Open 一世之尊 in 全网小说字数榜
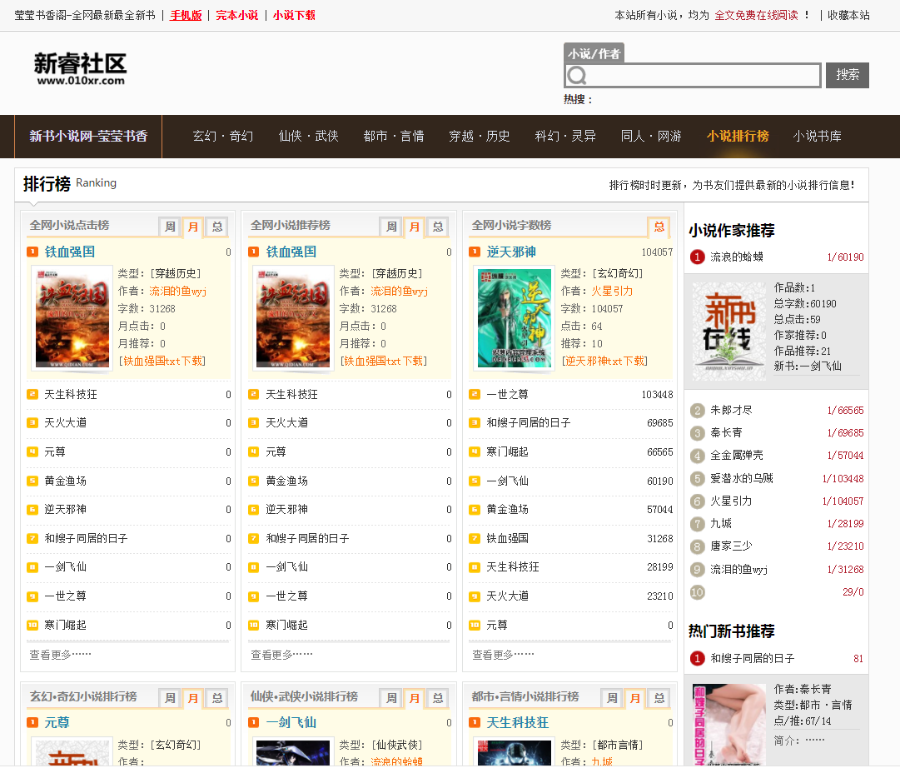The image size is (900, 778). (507, 394)
